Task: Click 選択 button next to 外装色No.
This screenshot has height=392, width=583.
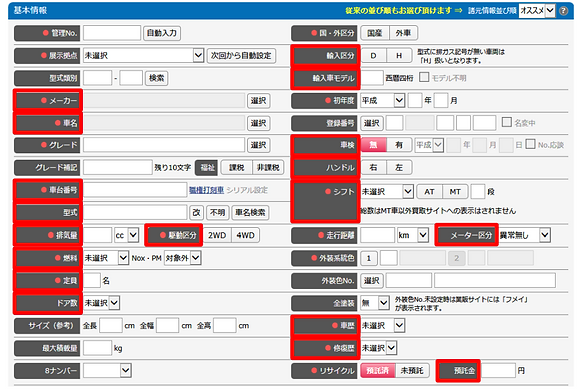Action: (x=372, y=280)
